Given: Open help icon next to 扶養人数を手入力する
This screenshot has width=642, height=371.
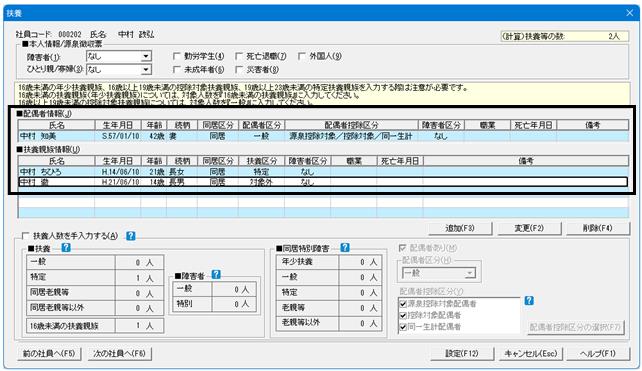Looking at the screenshot, I should click(131, 236).
